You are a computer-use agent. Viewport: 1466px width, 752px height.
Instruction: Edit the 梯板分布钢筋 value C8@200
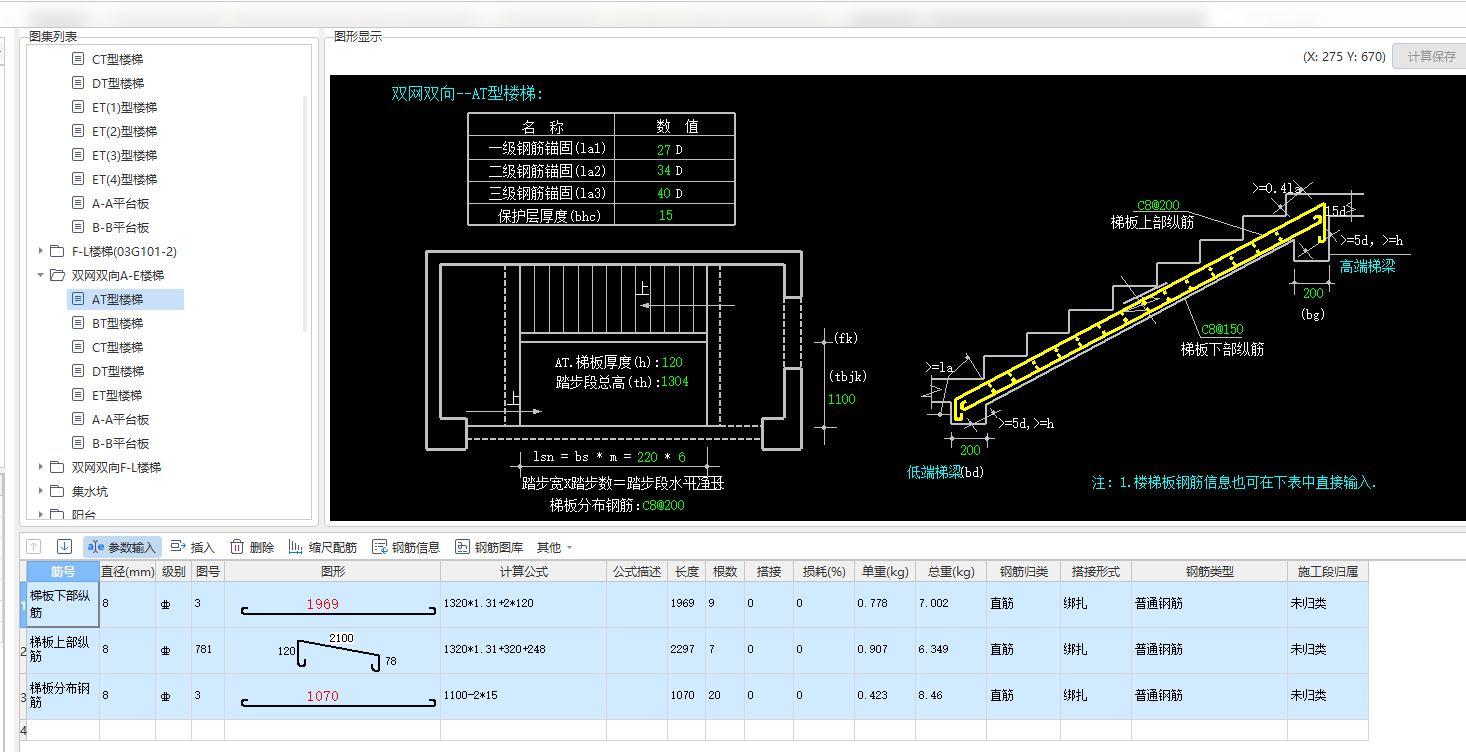[x=664, y=506]
